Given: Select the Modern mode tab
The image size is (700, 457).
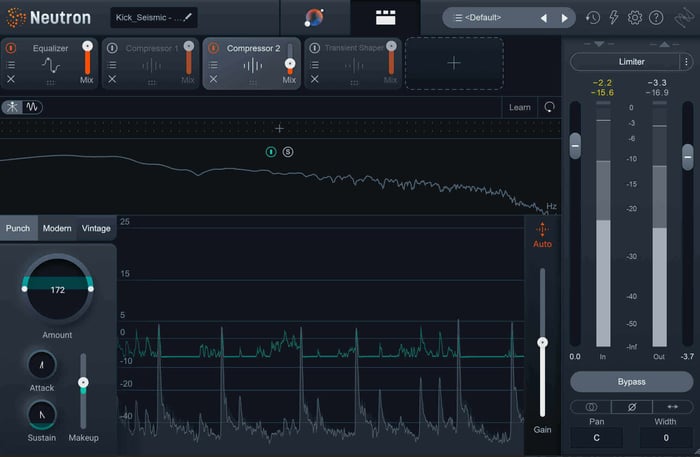Looking at the screenshot, I should [x=57, y=228].
